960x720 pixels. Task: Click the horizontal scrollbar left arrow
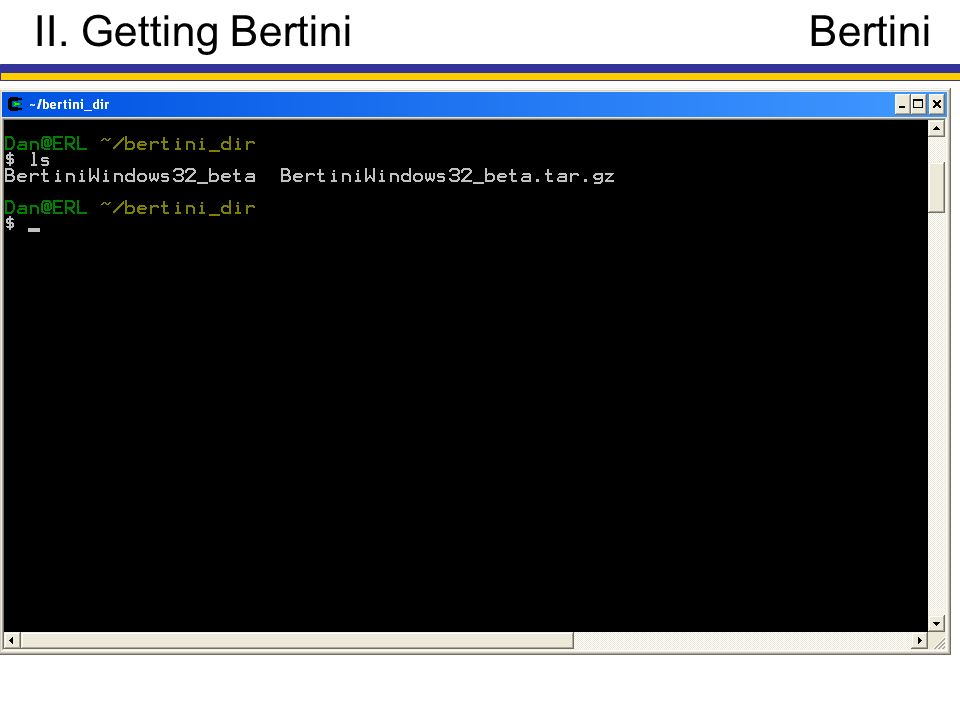(x=12, y=640)
